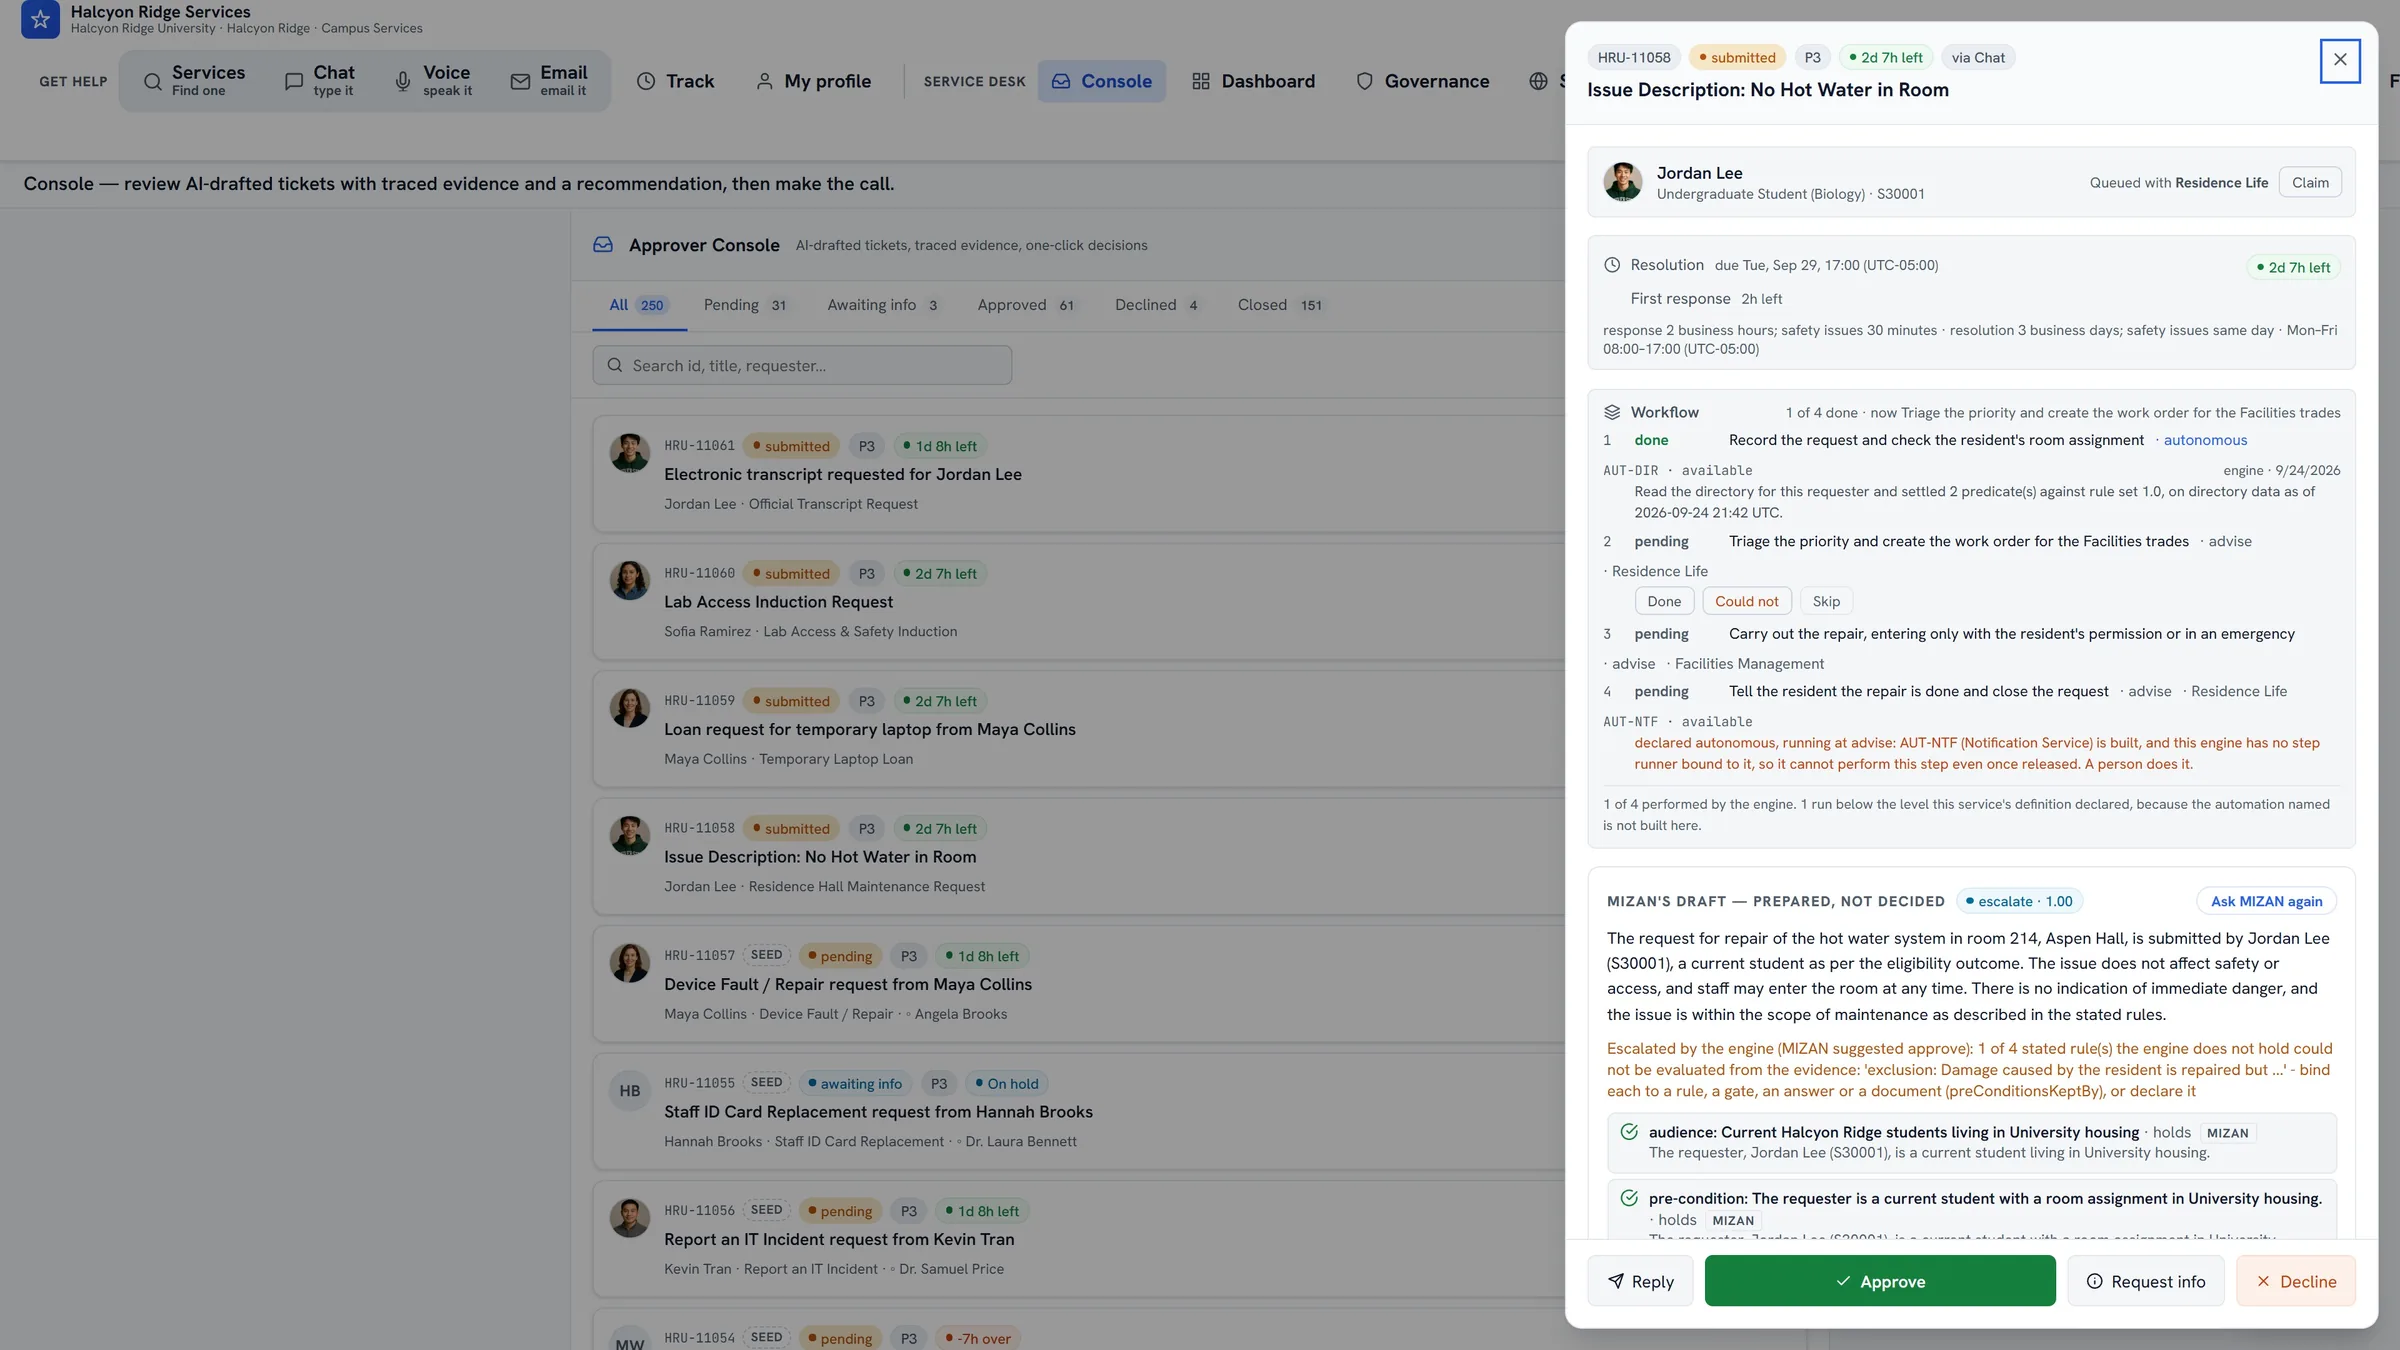
Task: Click the Halcyon Ridge star logo
Action: [x=40, y=19]
